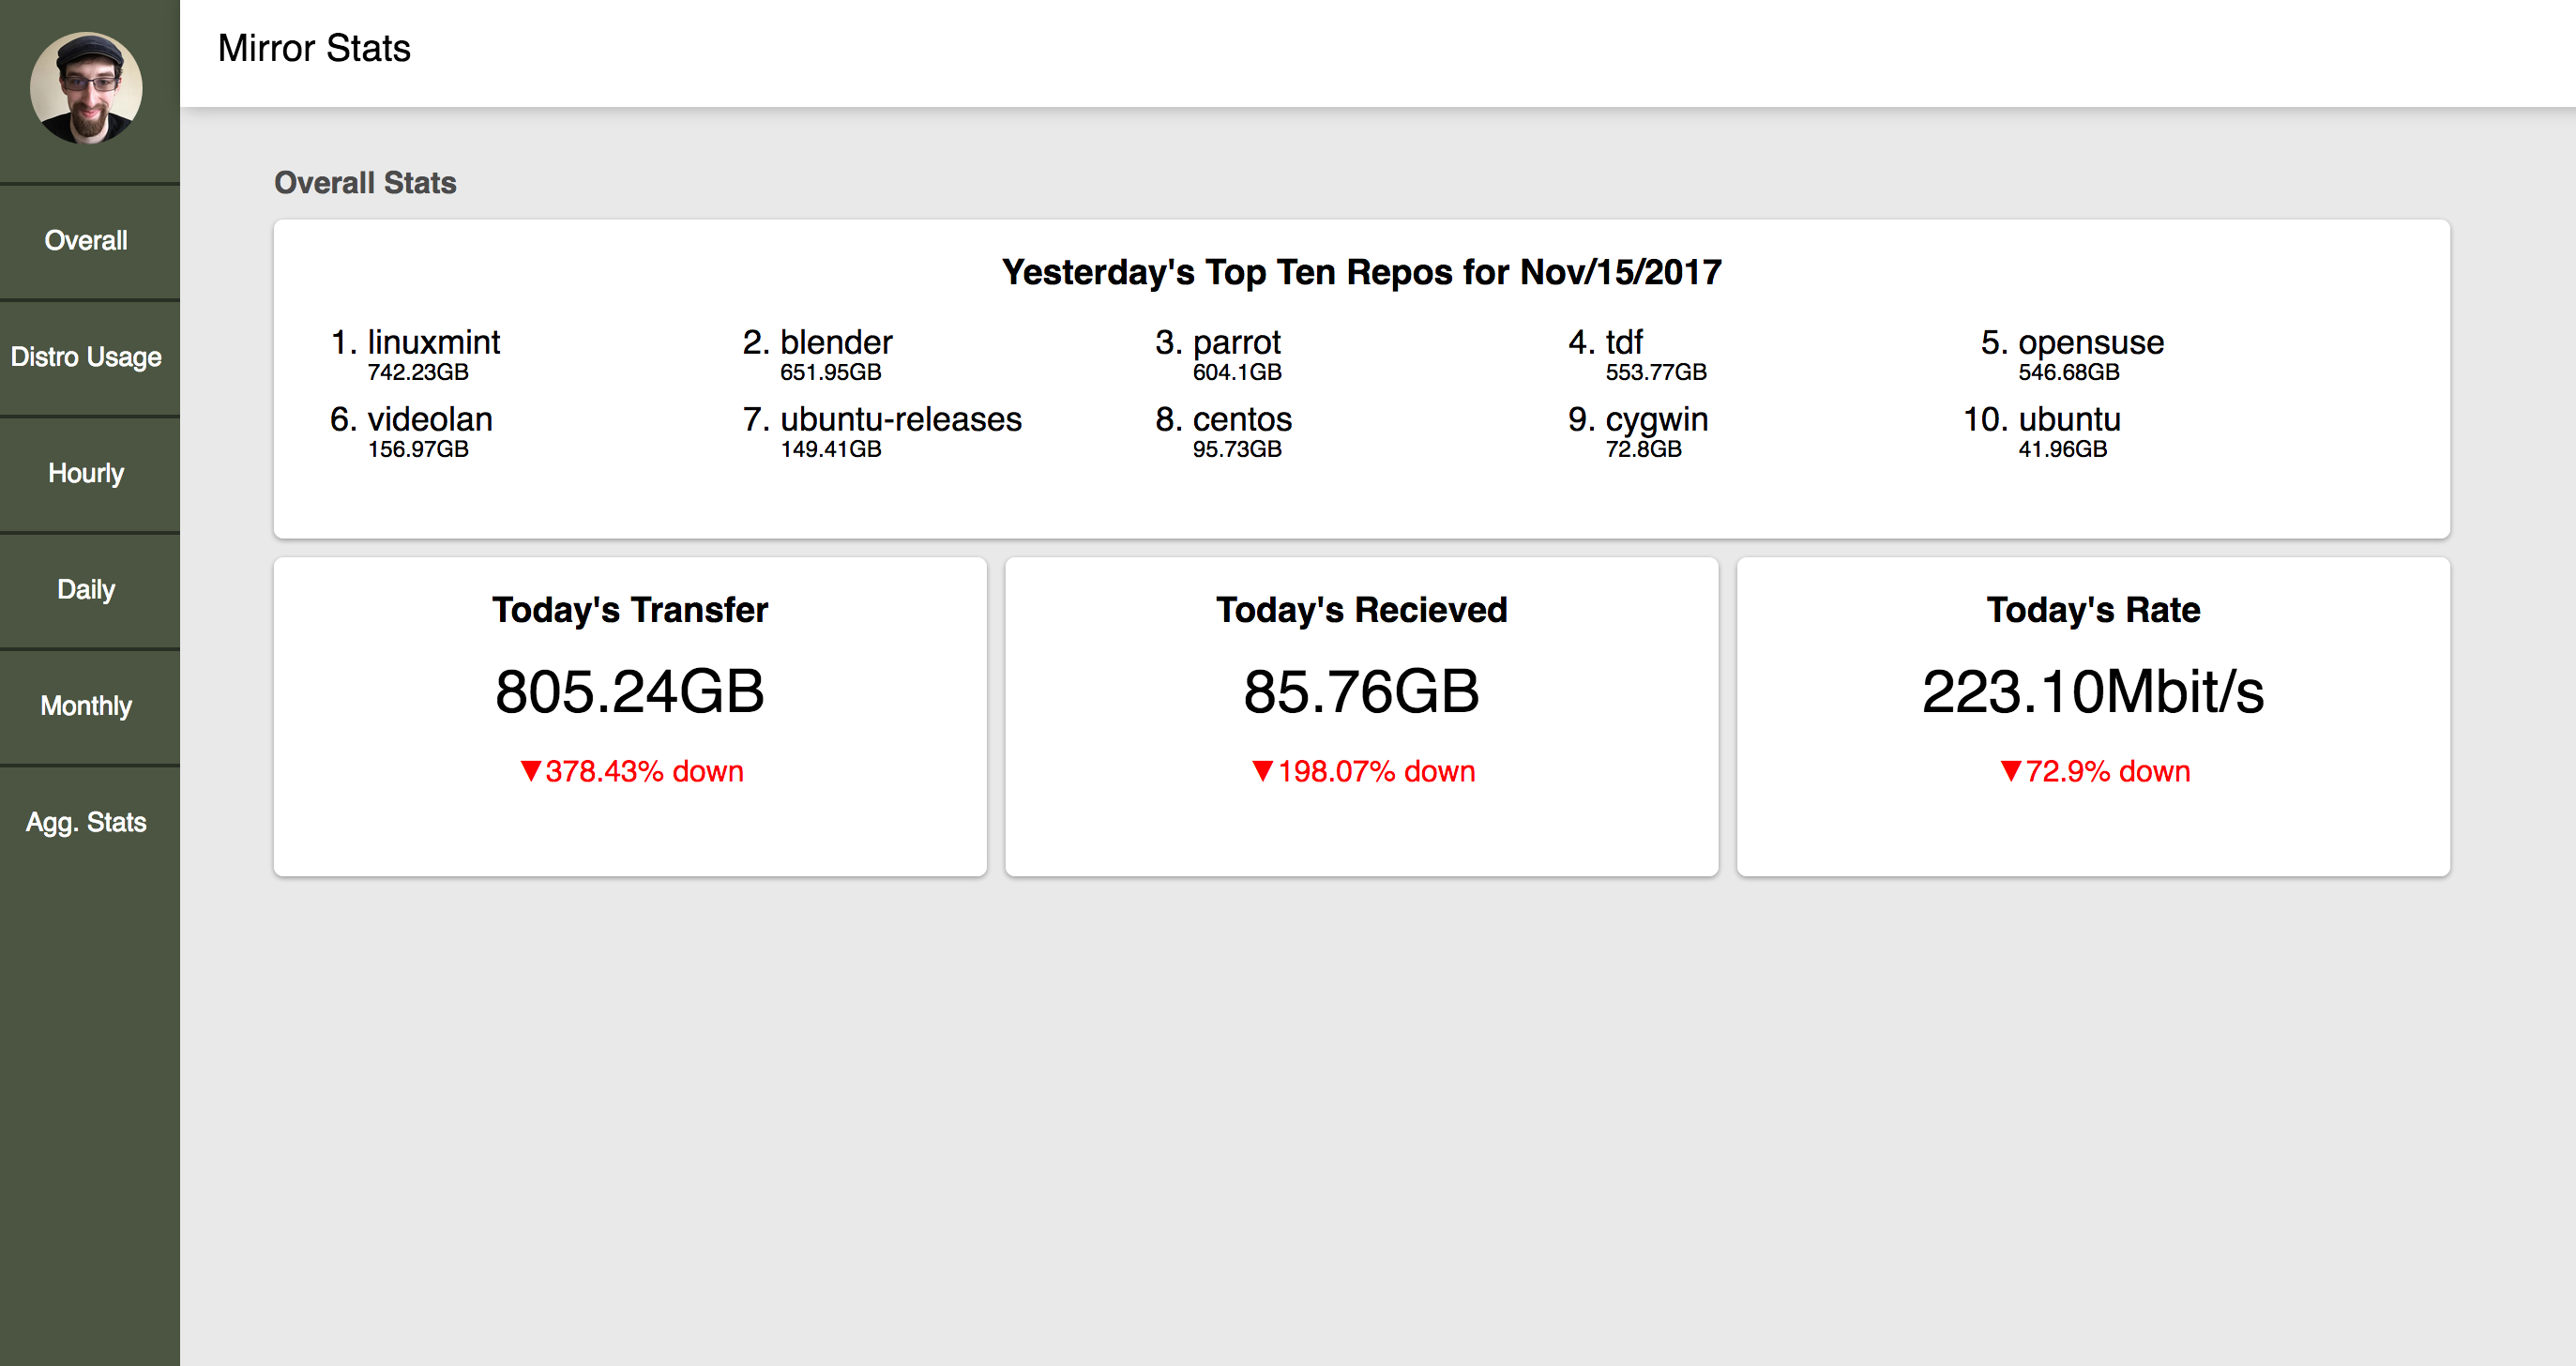This screenshot has width=2576, height=1366.
Task: Click the opensuse repo entry
Action: pos(2090,342)
